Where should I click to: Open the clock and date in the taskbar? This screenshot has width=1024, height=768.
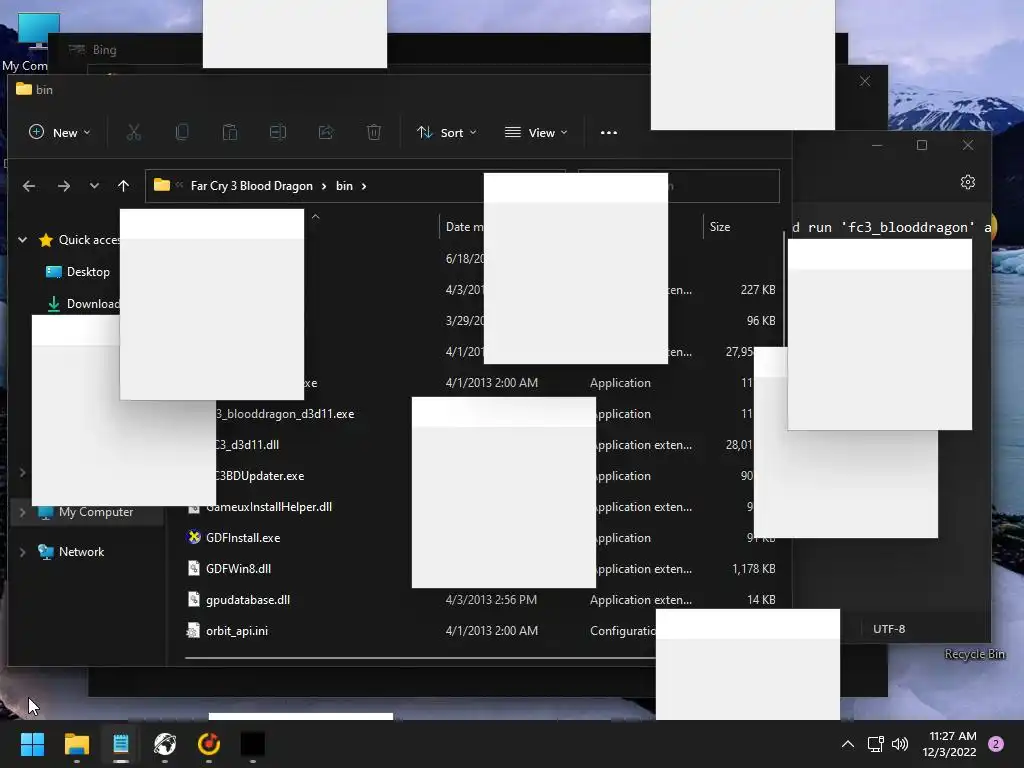click(x=950, y=744)
